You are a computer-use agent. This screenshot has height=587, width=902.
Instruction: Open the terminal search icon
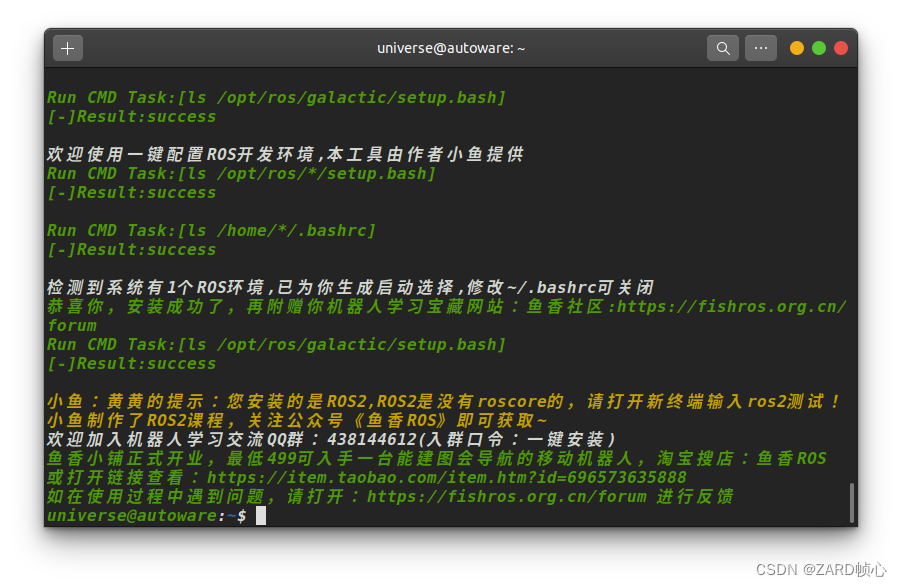723,48
